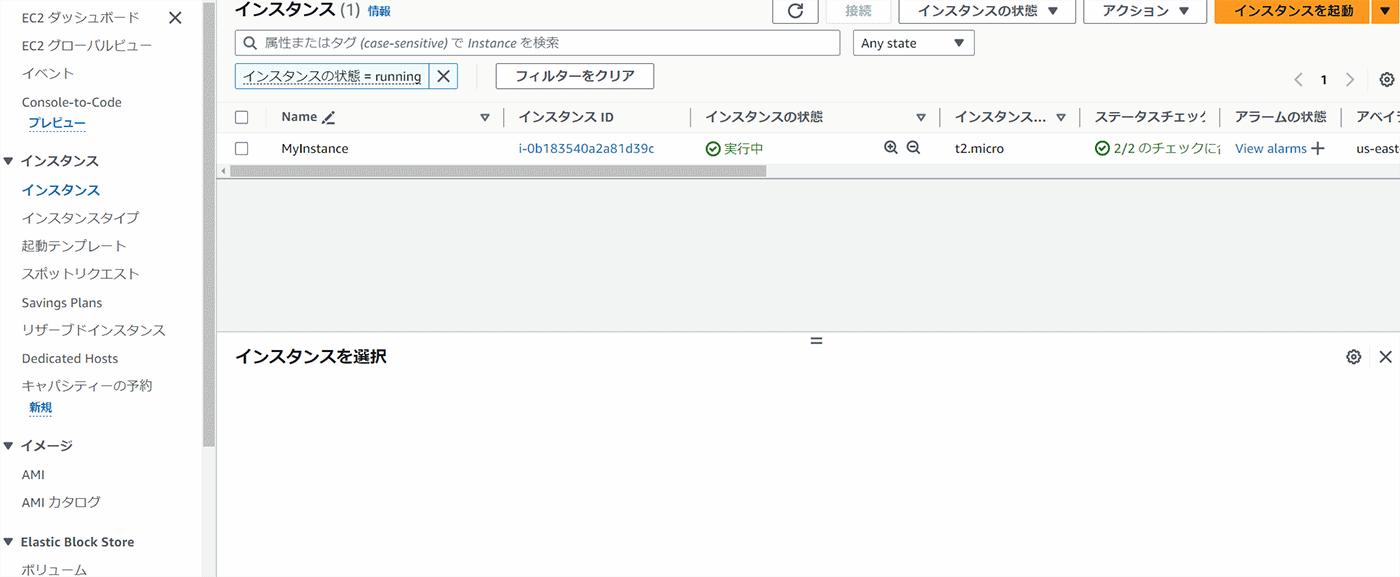Click the t2.micro instance type cell

979,148
